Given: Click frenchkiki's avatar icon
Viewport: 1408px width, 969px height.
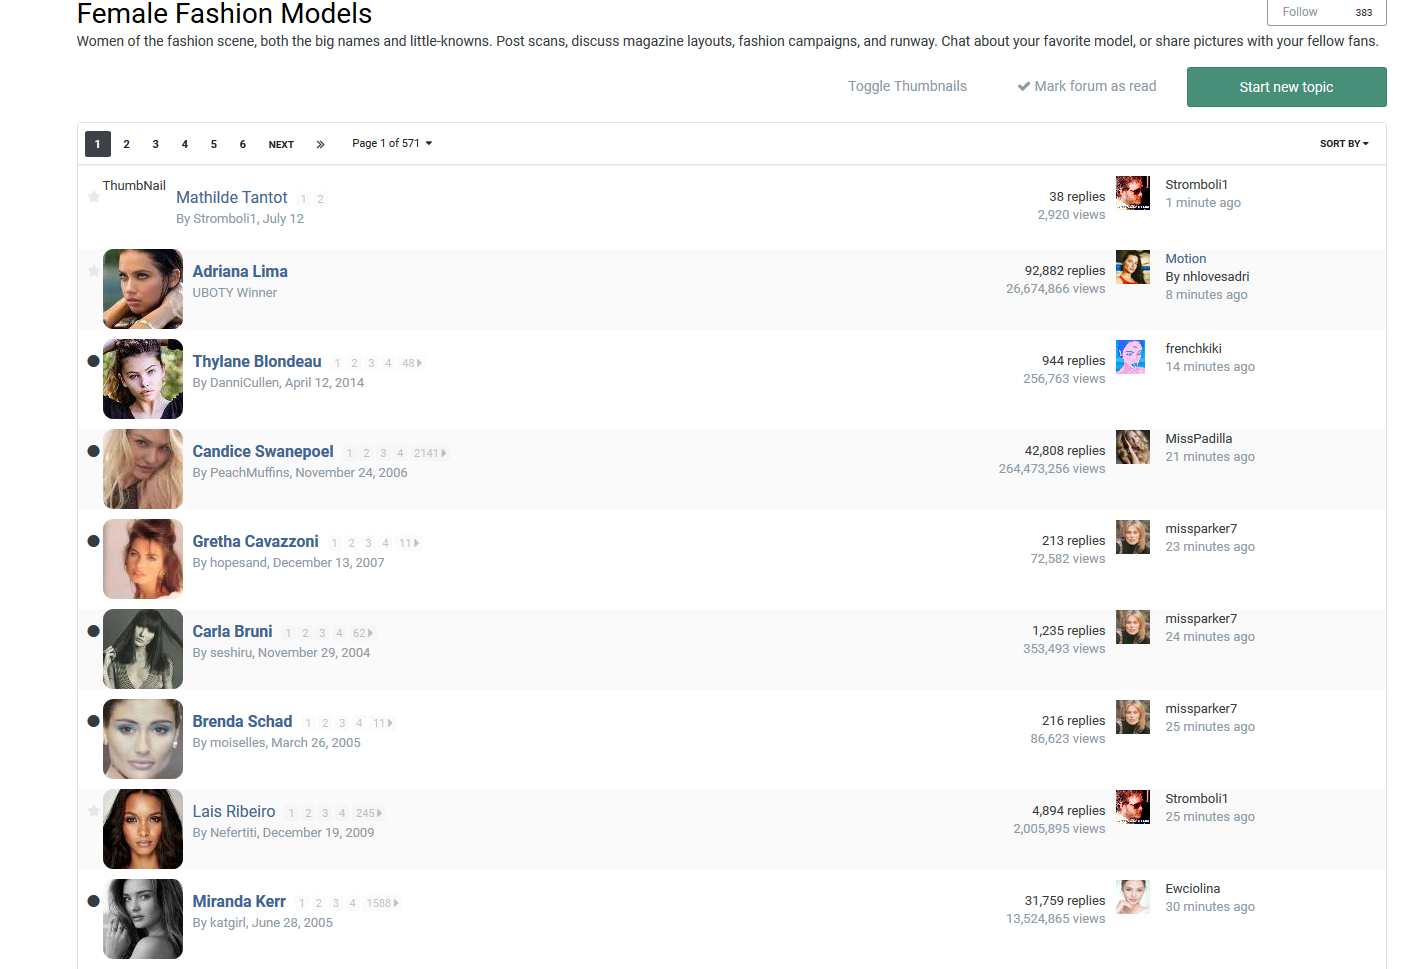Looking at the screenshot, I should click(x=1132, y=357).
